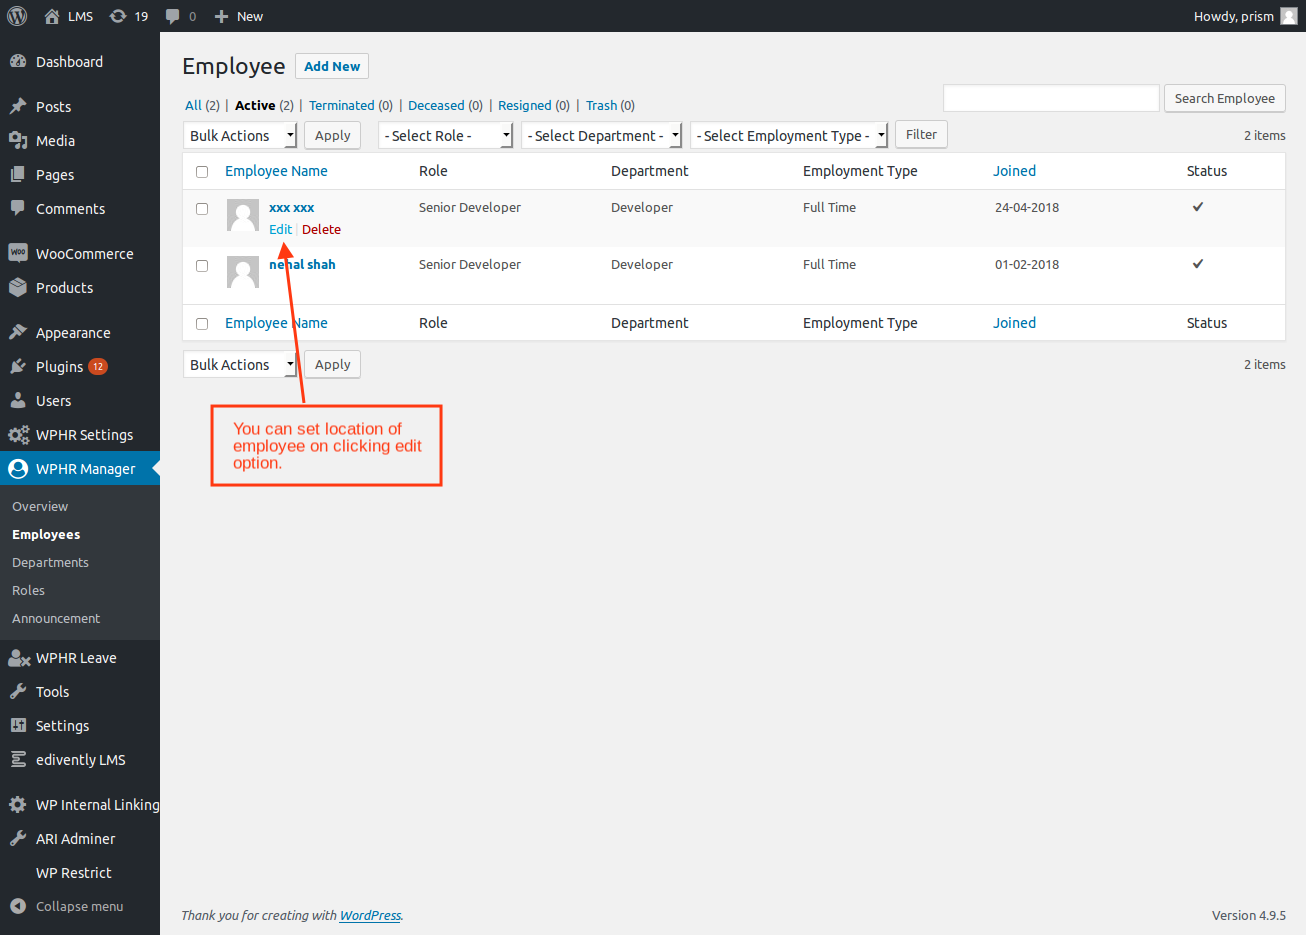
Task: Click the avatar thumbnail of nehal shah
Action: click(x=243, y=272)
